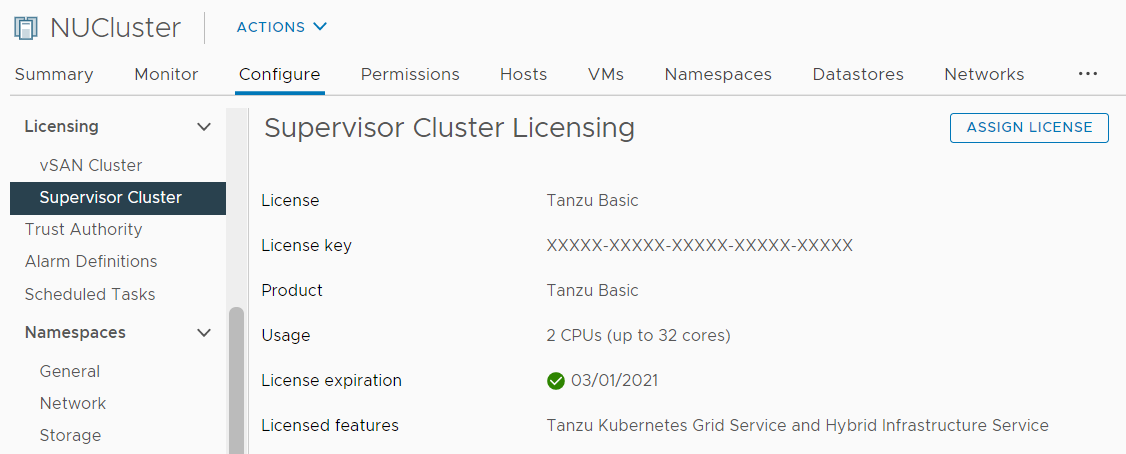Go to the Hosts tab

(524, 75)
